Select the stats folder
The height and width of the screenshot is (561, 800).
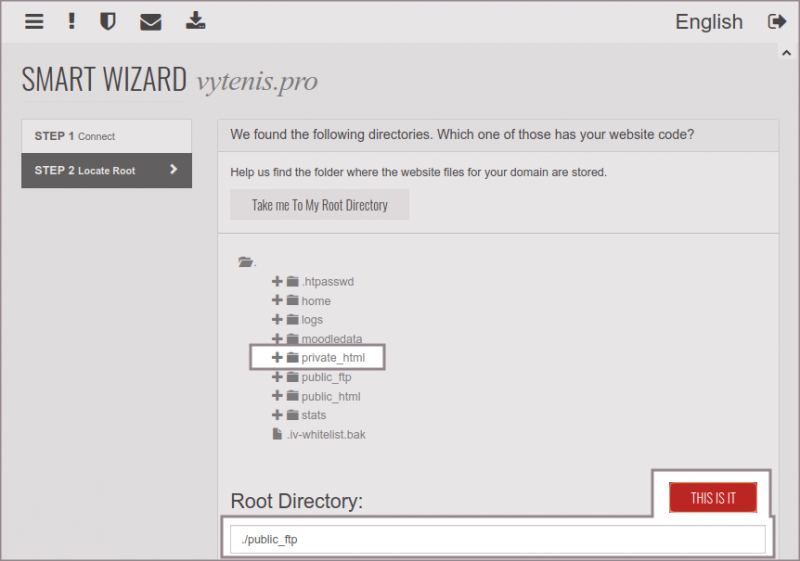tap(313, 415)
